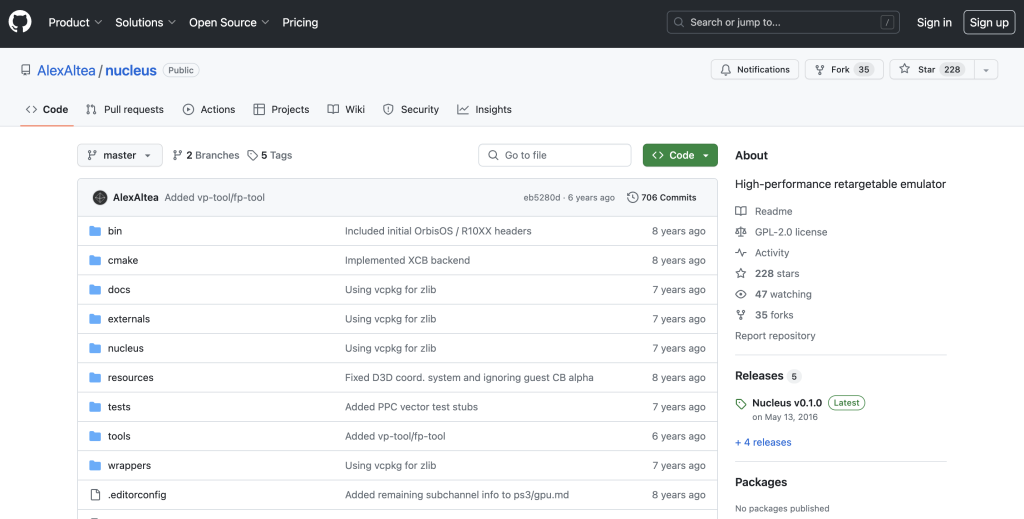Click the Sign up button
Viewport: 1024px width, 519px height.
click(989, 22)
